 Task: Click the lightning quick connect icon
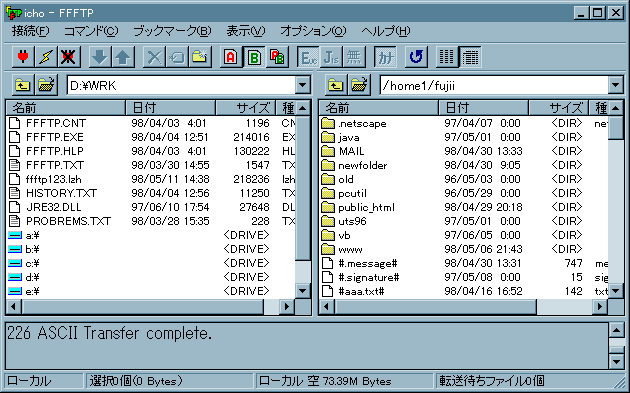(x=46, y=57)
